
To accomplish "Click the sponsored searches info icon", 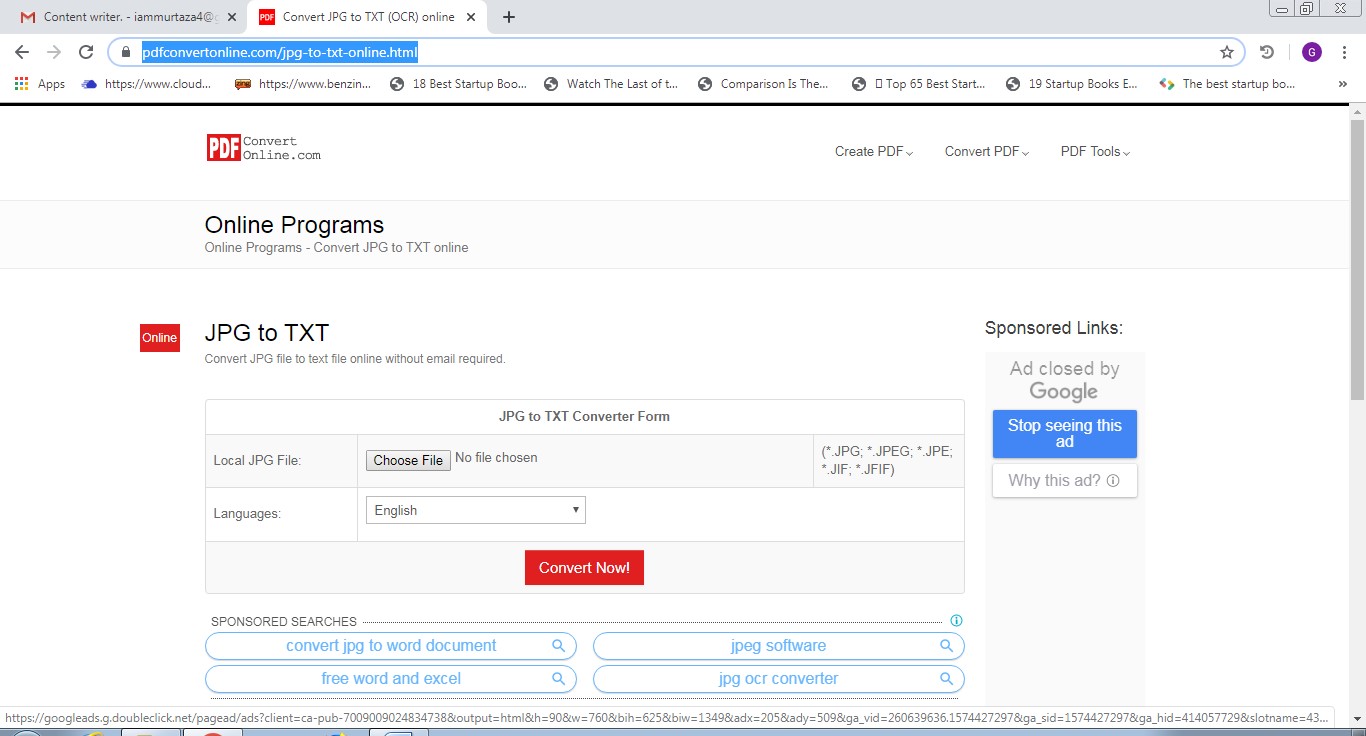I will tap(956, 621).
